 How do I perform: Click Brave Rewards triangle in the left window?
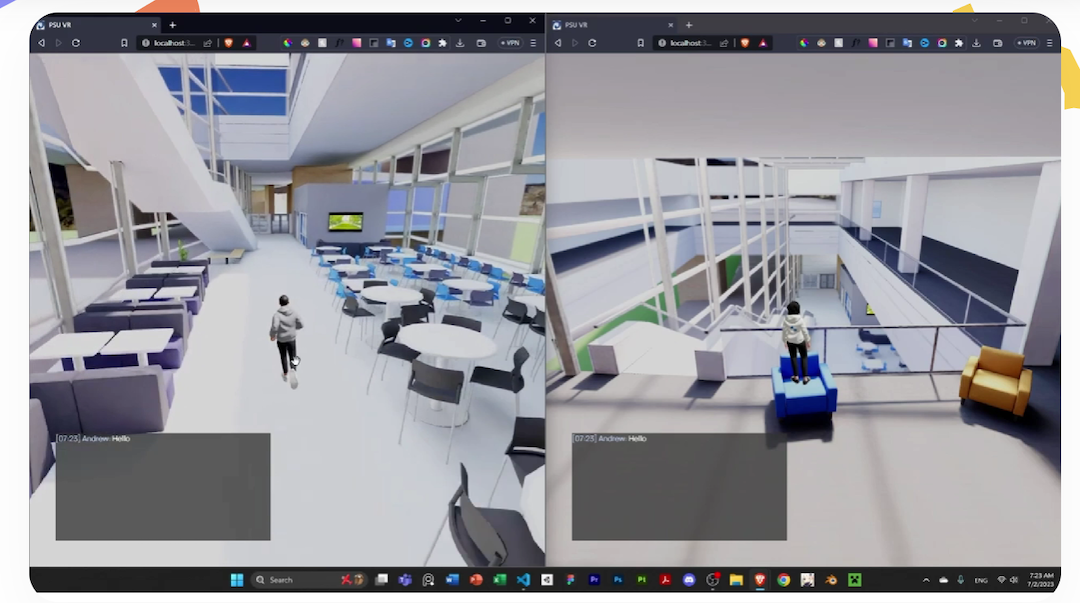coord(247,43)
